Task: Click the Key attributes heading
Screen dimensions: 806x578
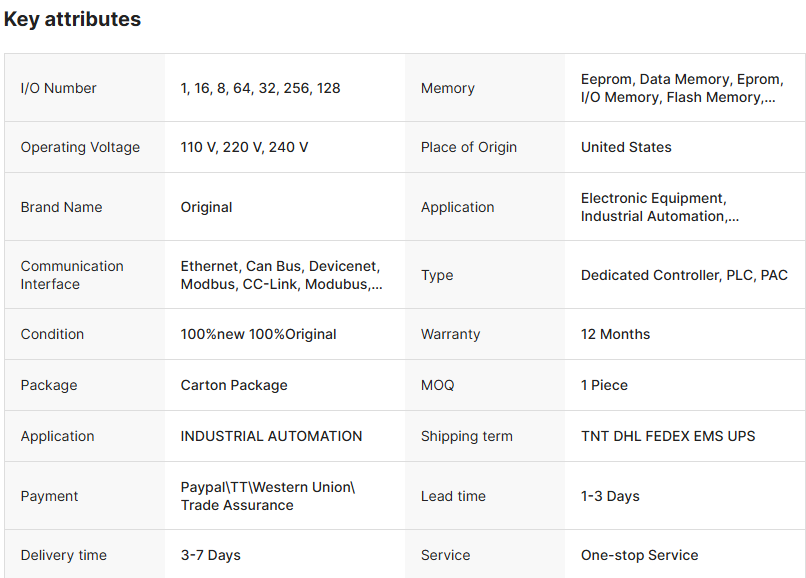Action: point(72,19)
